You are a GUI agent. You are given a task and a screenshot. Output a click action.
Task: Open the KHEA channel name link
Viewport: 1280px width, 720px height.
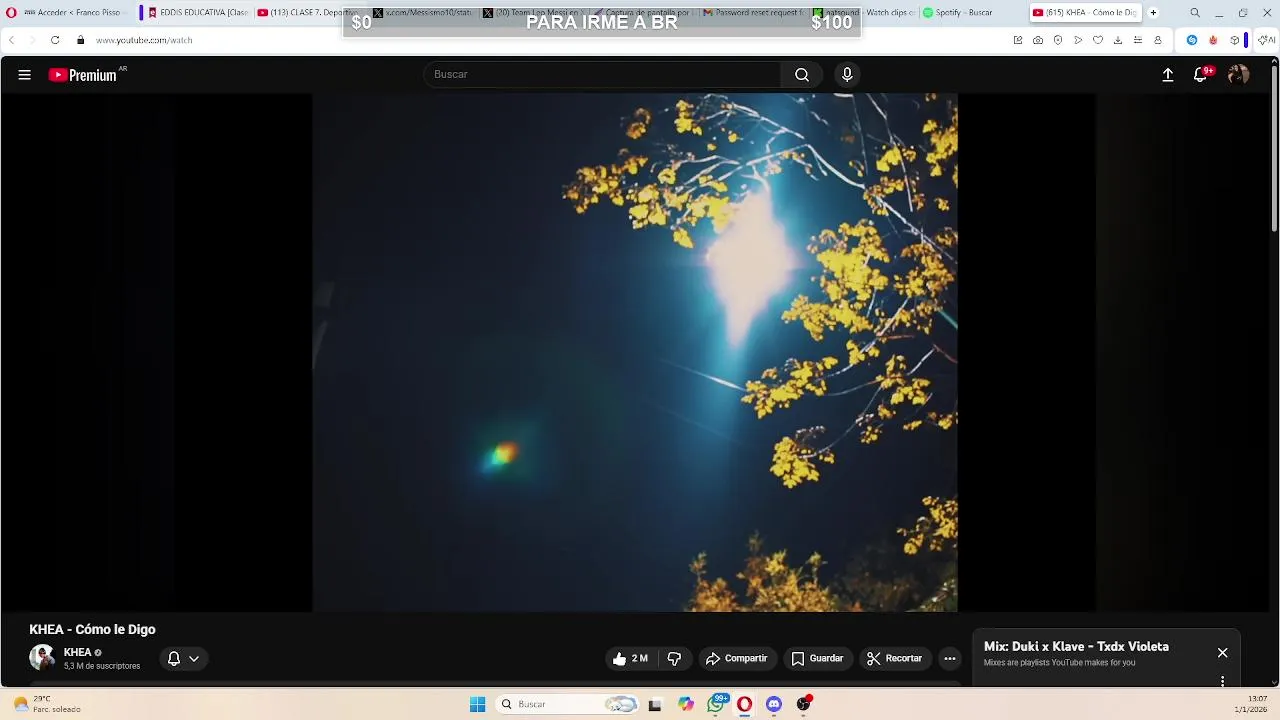77,652
